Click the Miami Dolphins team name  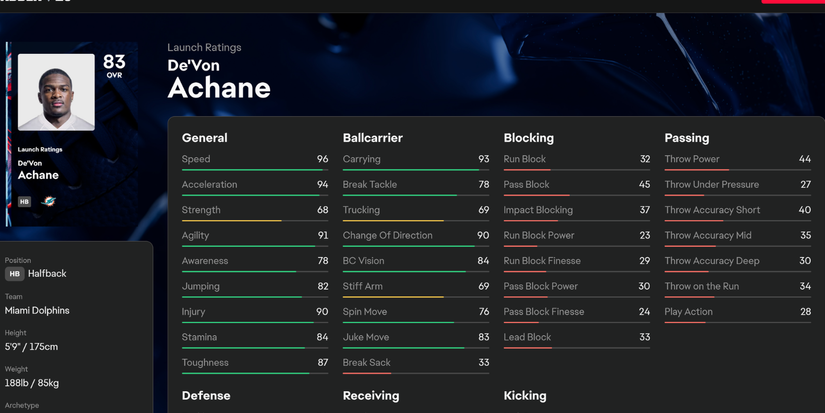click(37, 311)
